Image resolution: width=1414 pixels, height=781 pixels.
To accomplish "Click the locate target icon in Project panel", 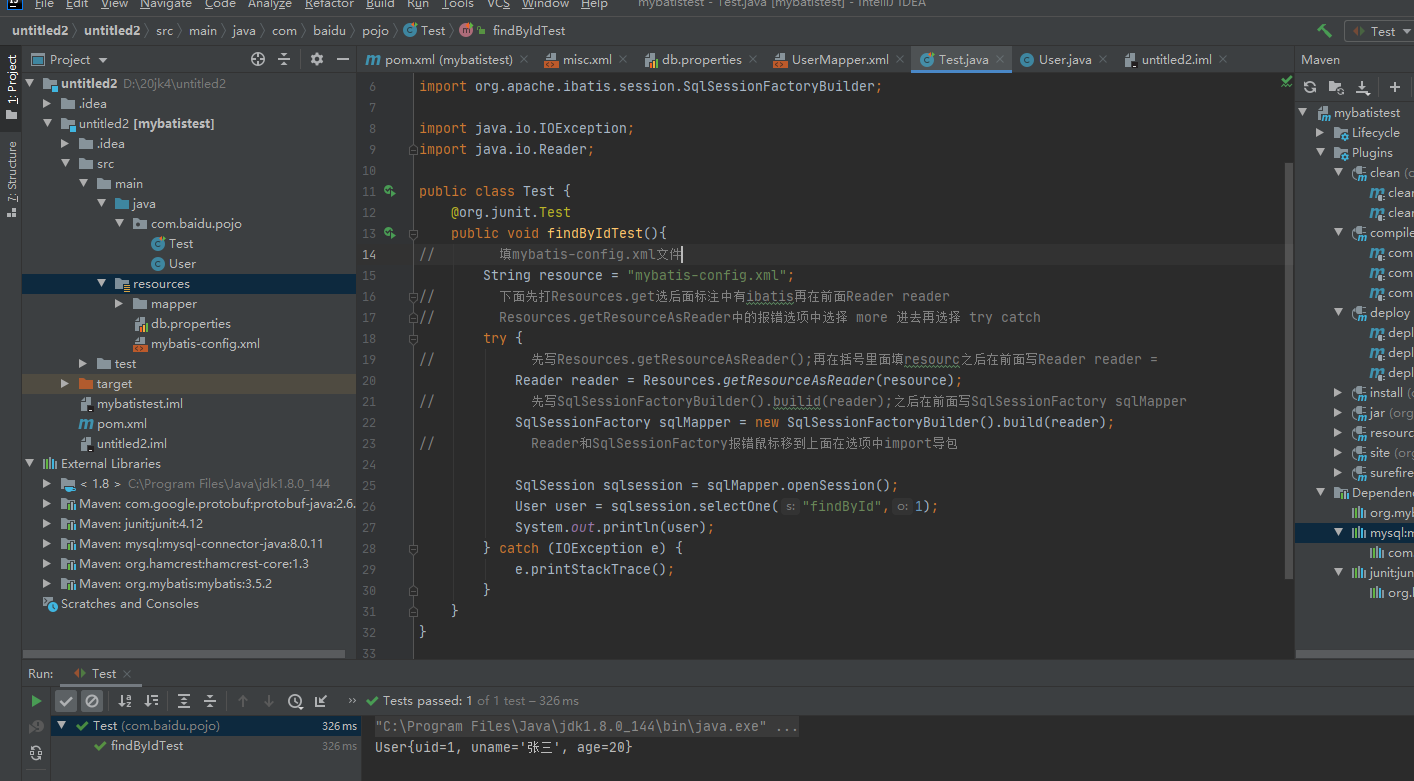I will (258, 59).
